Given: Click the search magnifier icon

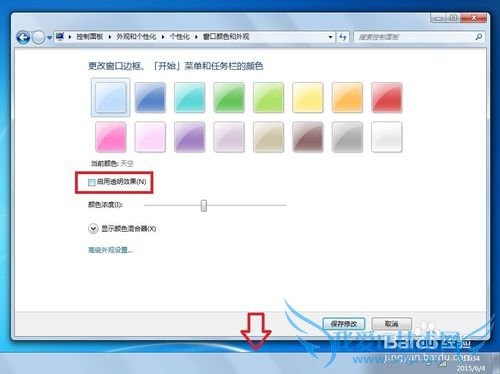Looking at the screenshot, I should coord(479,37).
